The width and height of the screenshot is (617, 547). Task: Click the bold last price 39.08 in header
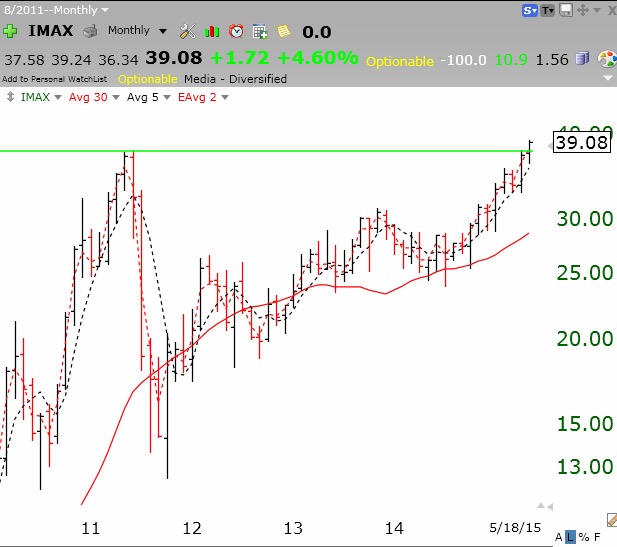click(x=174, y=58)
